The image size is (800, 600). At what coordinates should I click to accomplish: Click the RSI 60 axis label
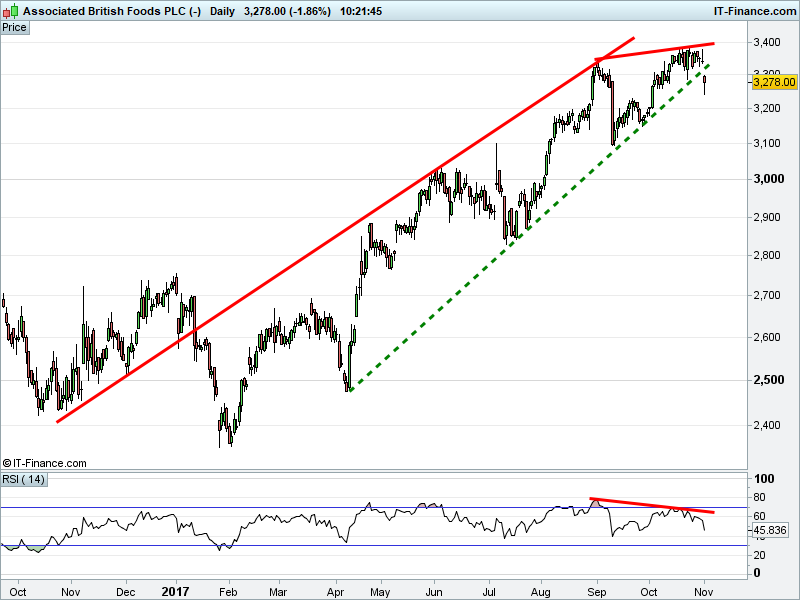point(759,516)
